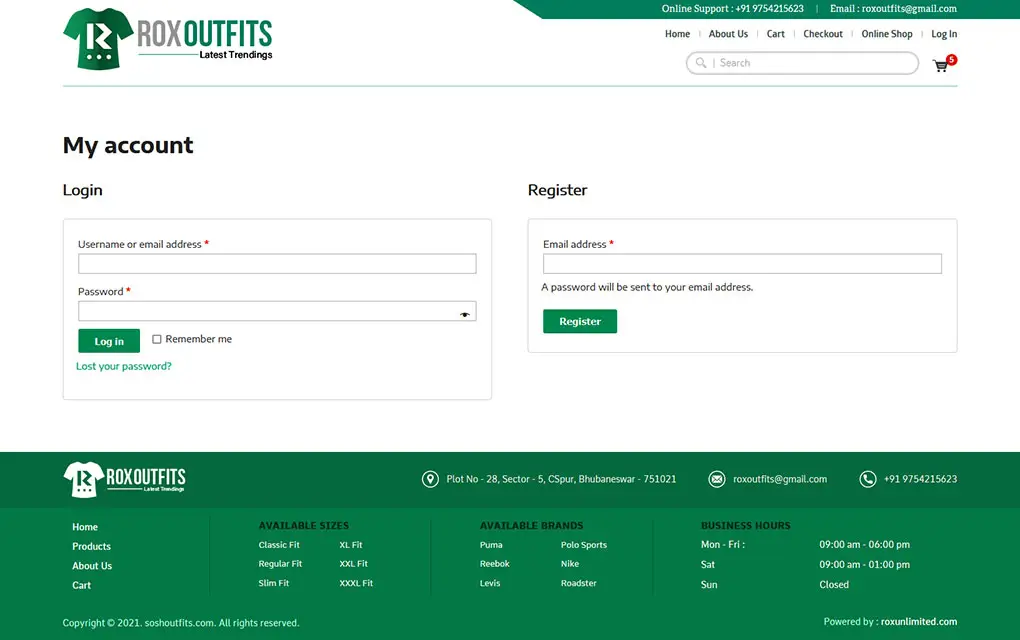Image resolution: width=1020 pixels, height=640 pixels.
Task: Click the Lost your password link
Action: (124, 367)
